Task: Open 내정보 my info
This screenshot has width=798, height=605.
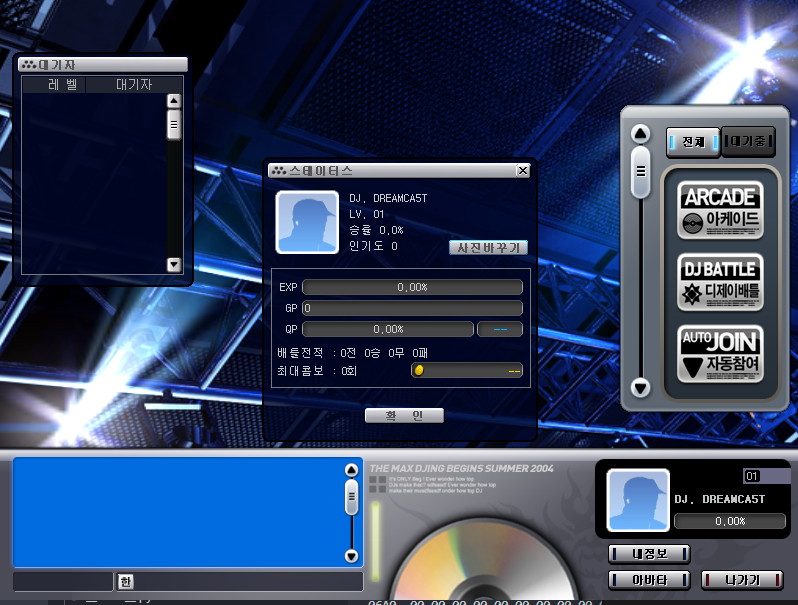Action: point(649,554)
